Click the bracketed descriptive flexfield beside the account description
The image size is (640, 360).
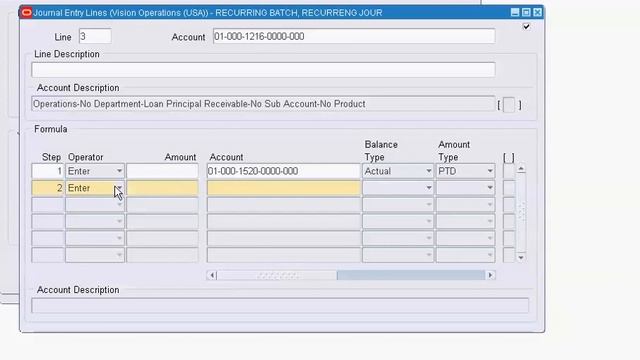click(509, 105)
